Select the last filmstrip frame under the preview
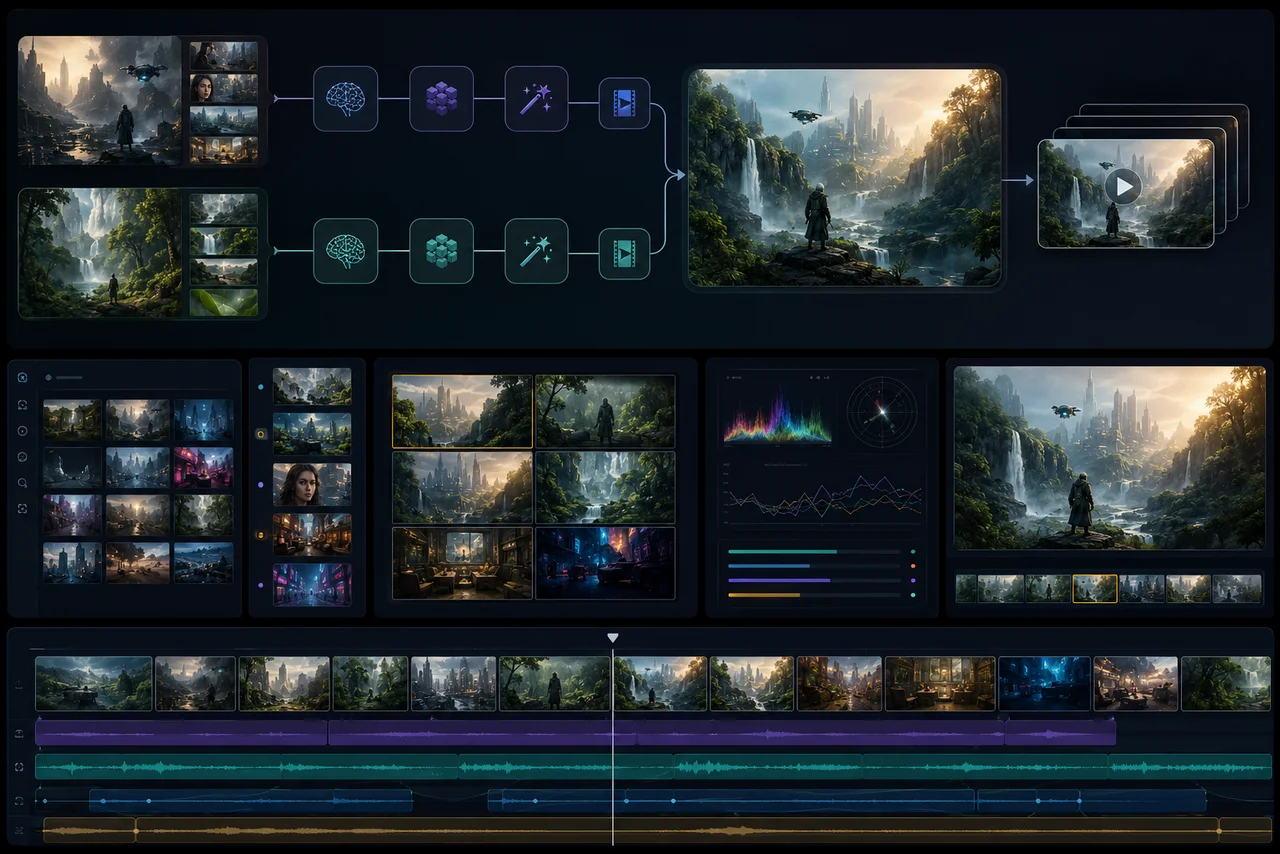Screen dimensions: 1280x854 (x=1237, y=589)
